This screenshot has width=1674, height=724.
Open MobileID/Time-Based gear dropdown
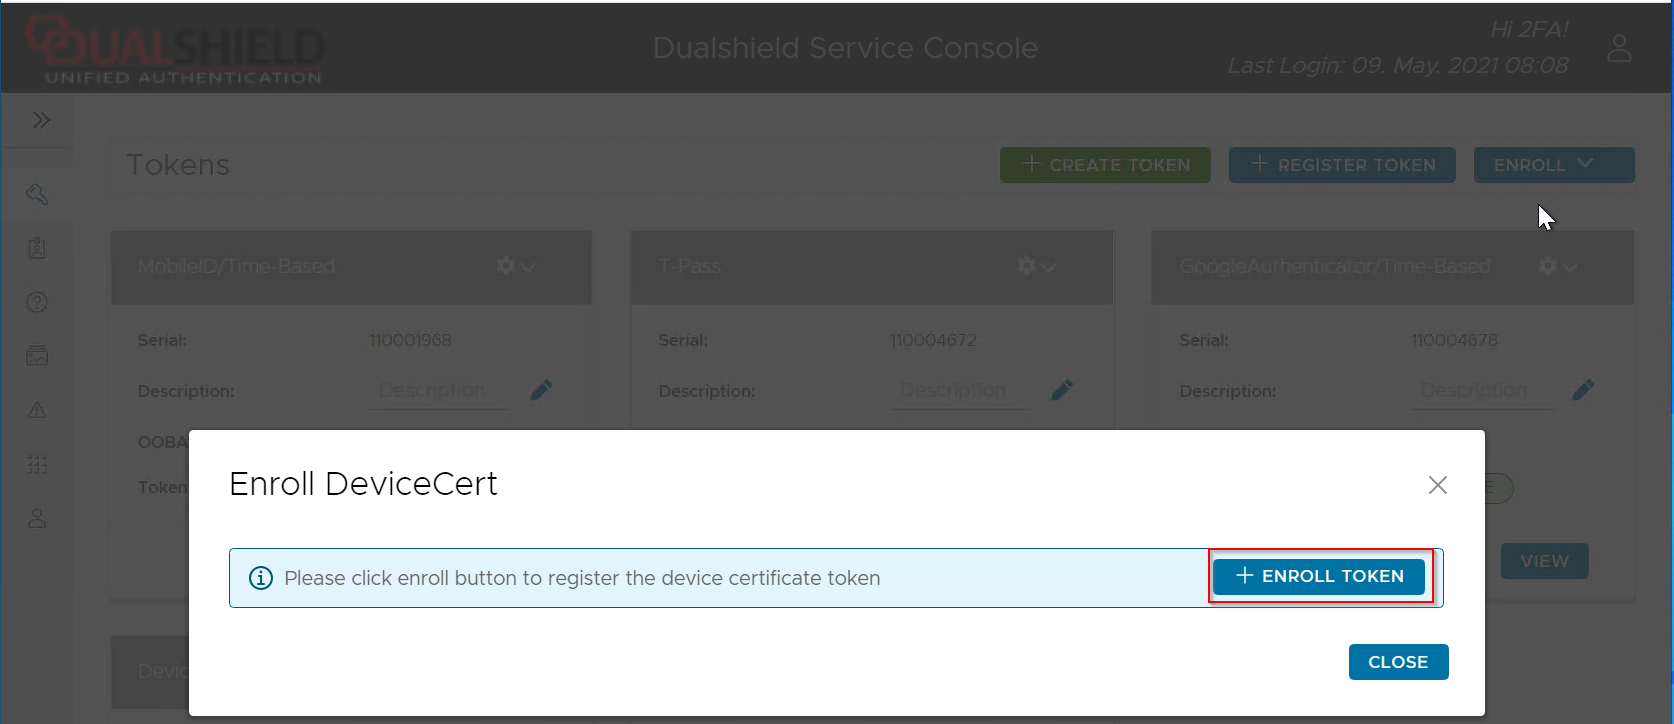(x=515, y=266)
